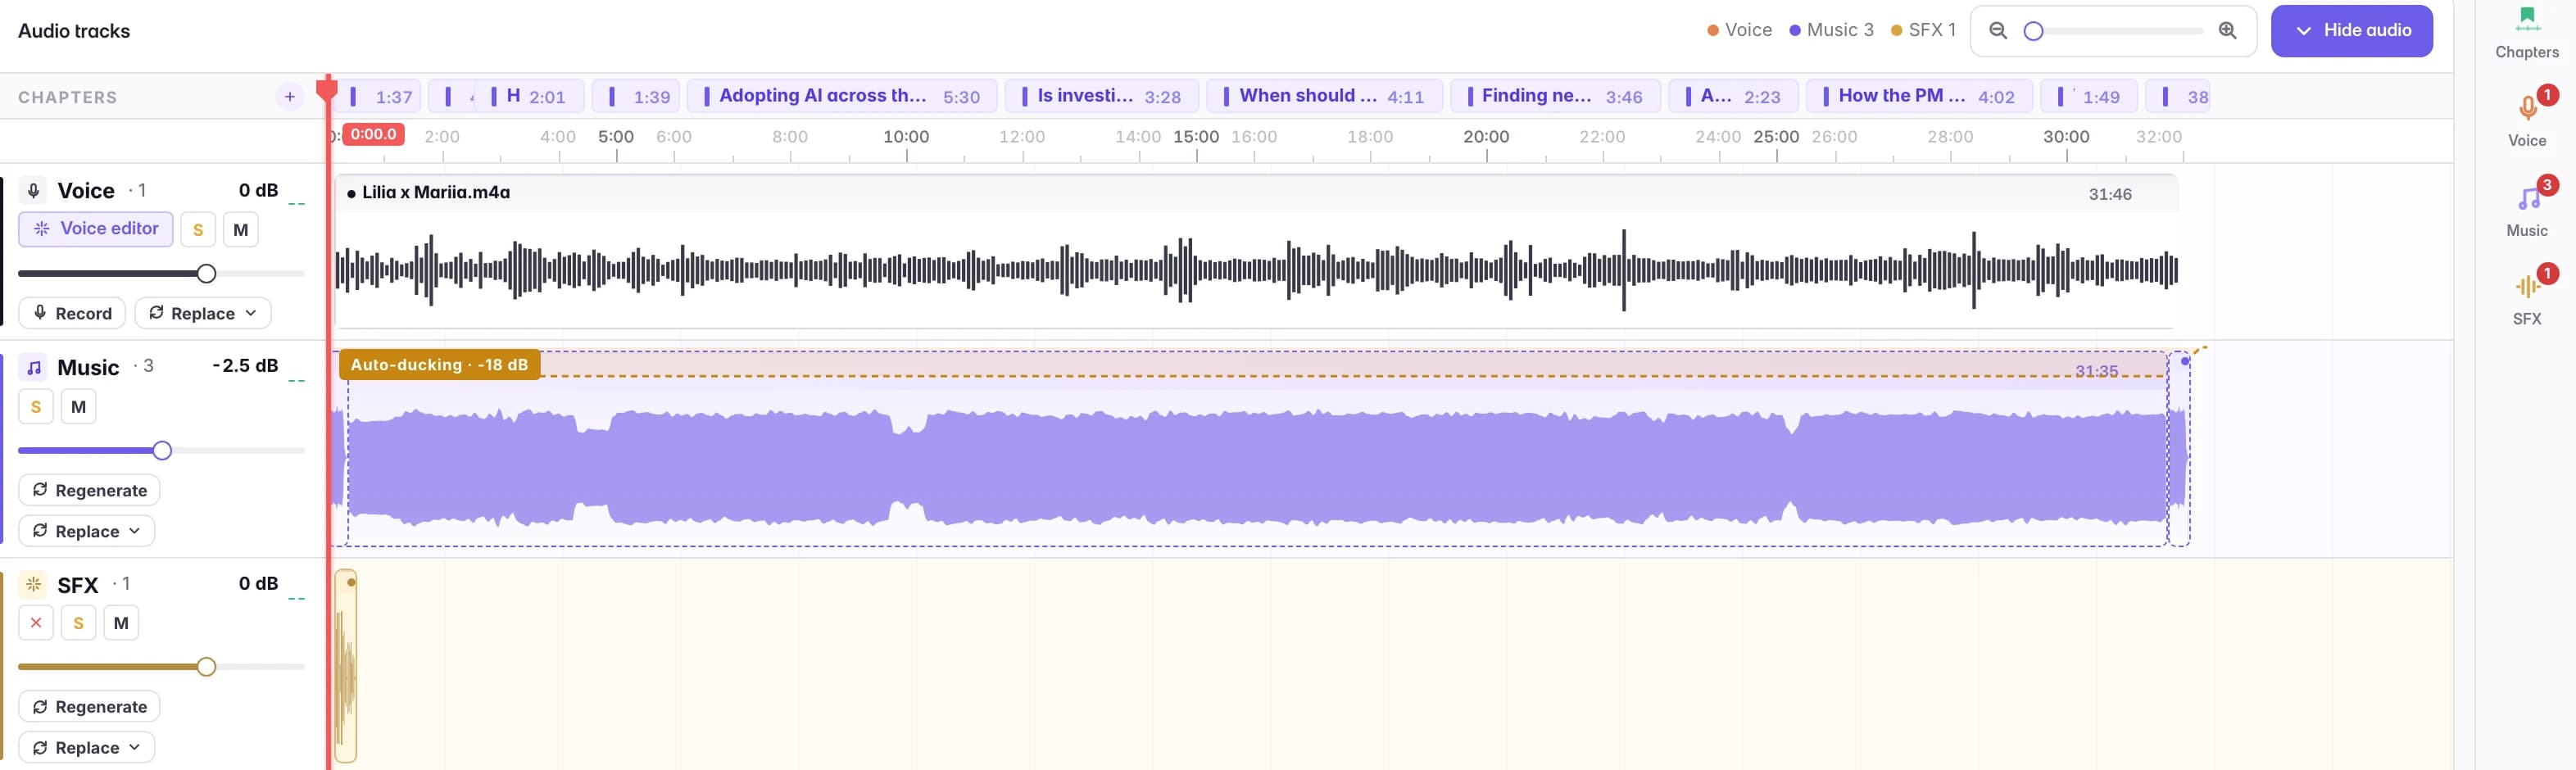Collapse audio with Hide audio button
Screen dimensions: 2576x770
(2351, 31)
